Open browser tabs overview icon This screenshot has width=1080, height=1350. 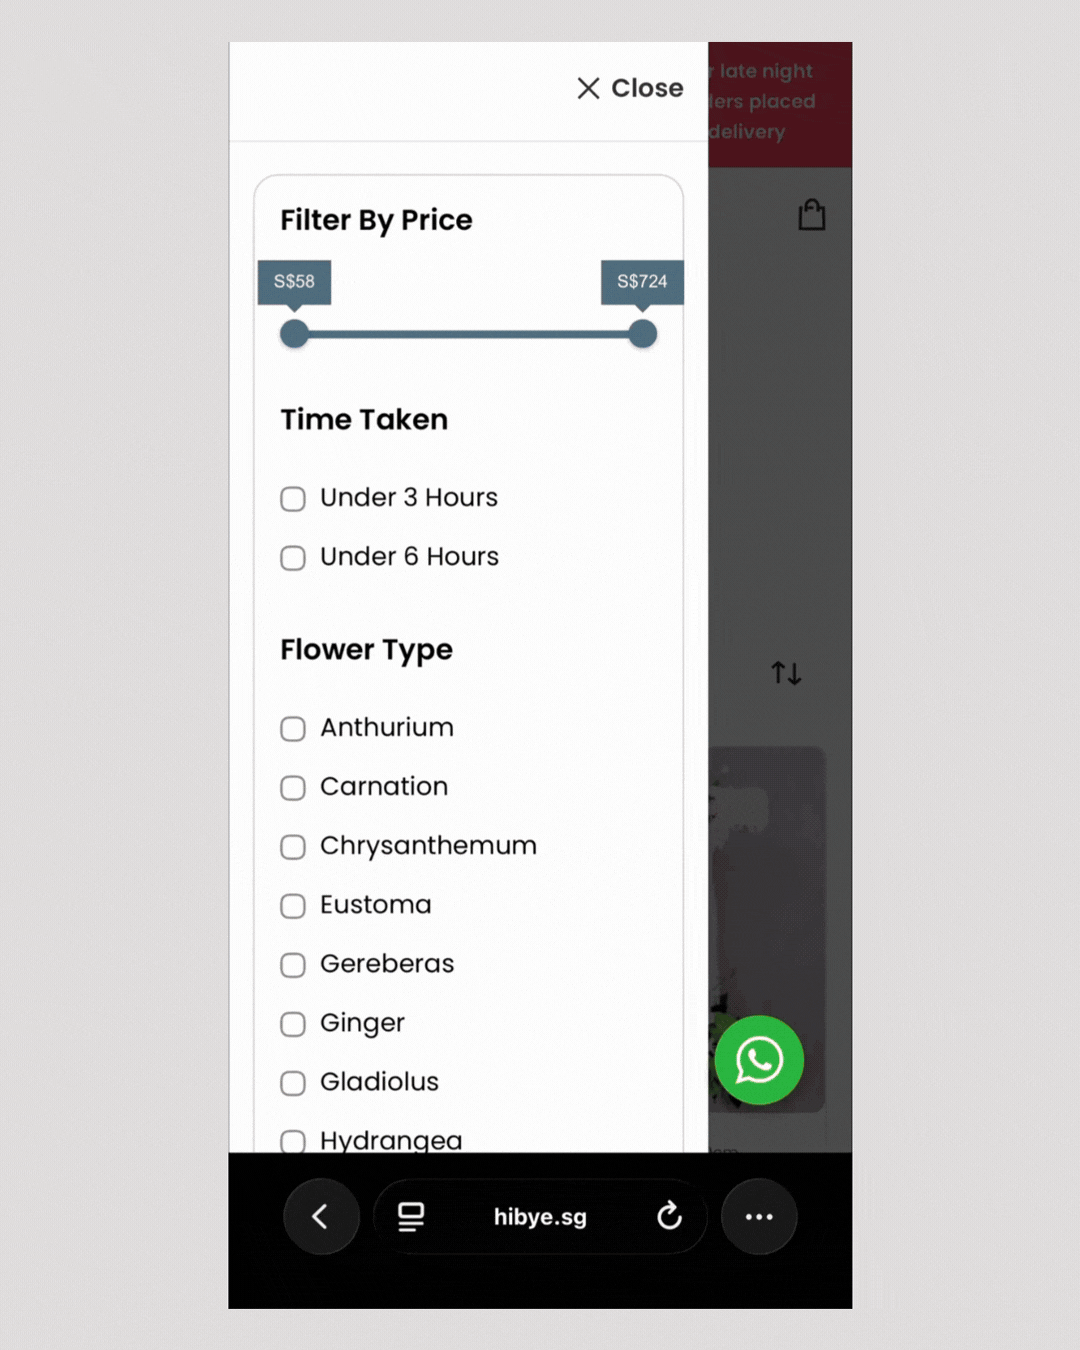[411, 1216]
